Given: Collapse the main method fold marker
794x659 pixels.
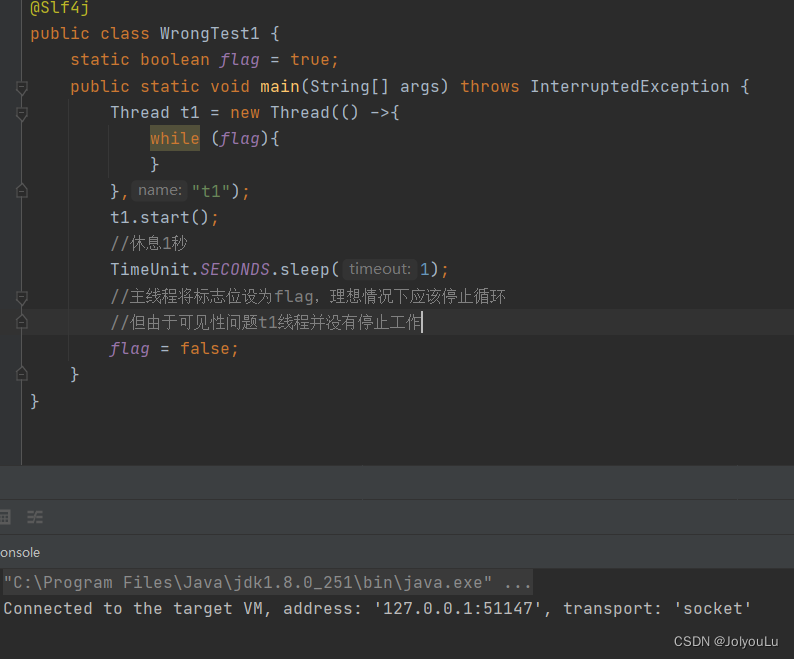Looking at the screenshot, I should point(21,88).
